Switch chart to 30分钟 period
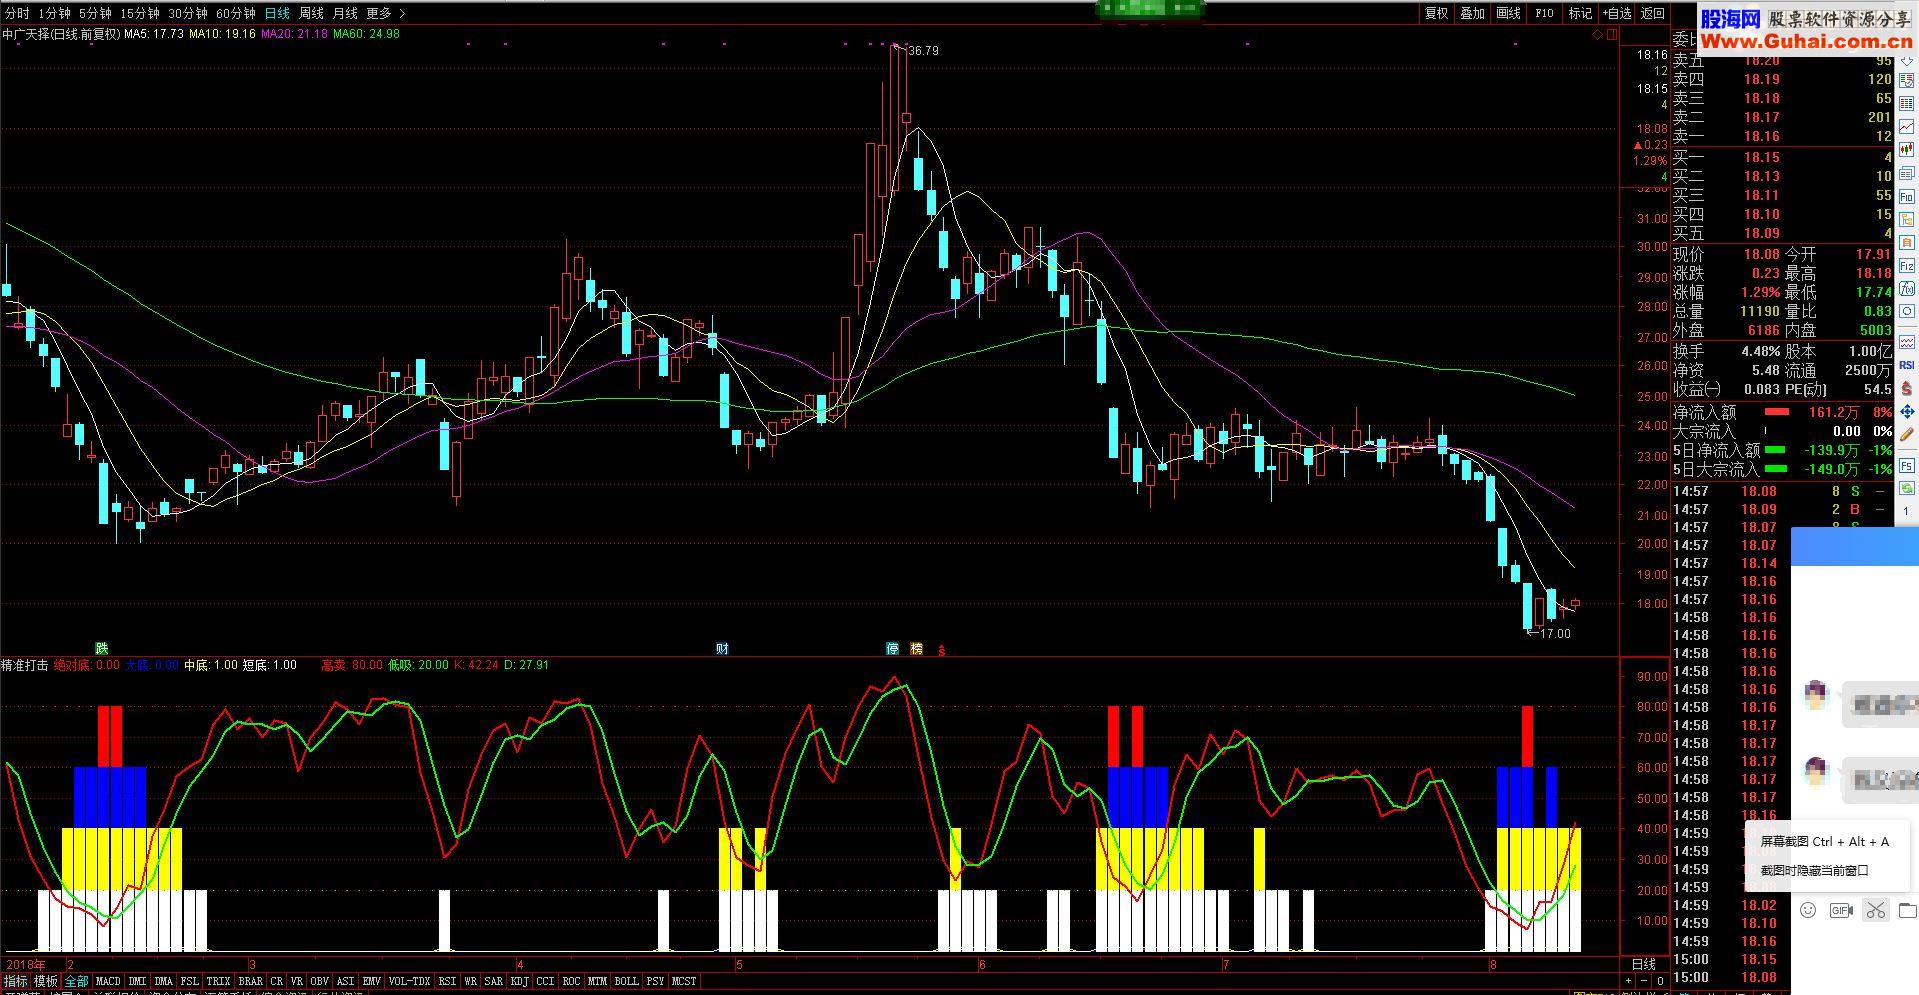The width and height of the screenshot is (1919, 995). (x=188, y=13)
